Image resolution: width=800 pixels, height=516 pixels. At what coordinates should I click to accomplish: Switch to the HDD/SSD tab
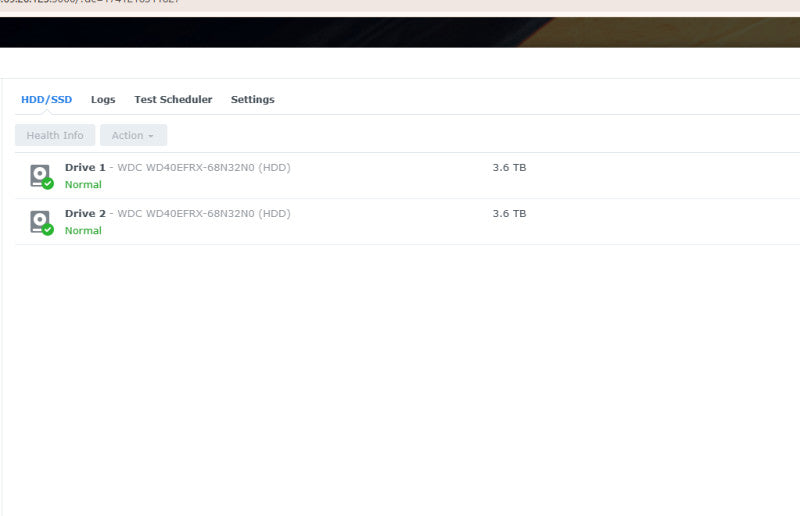(x=46, y=100)
